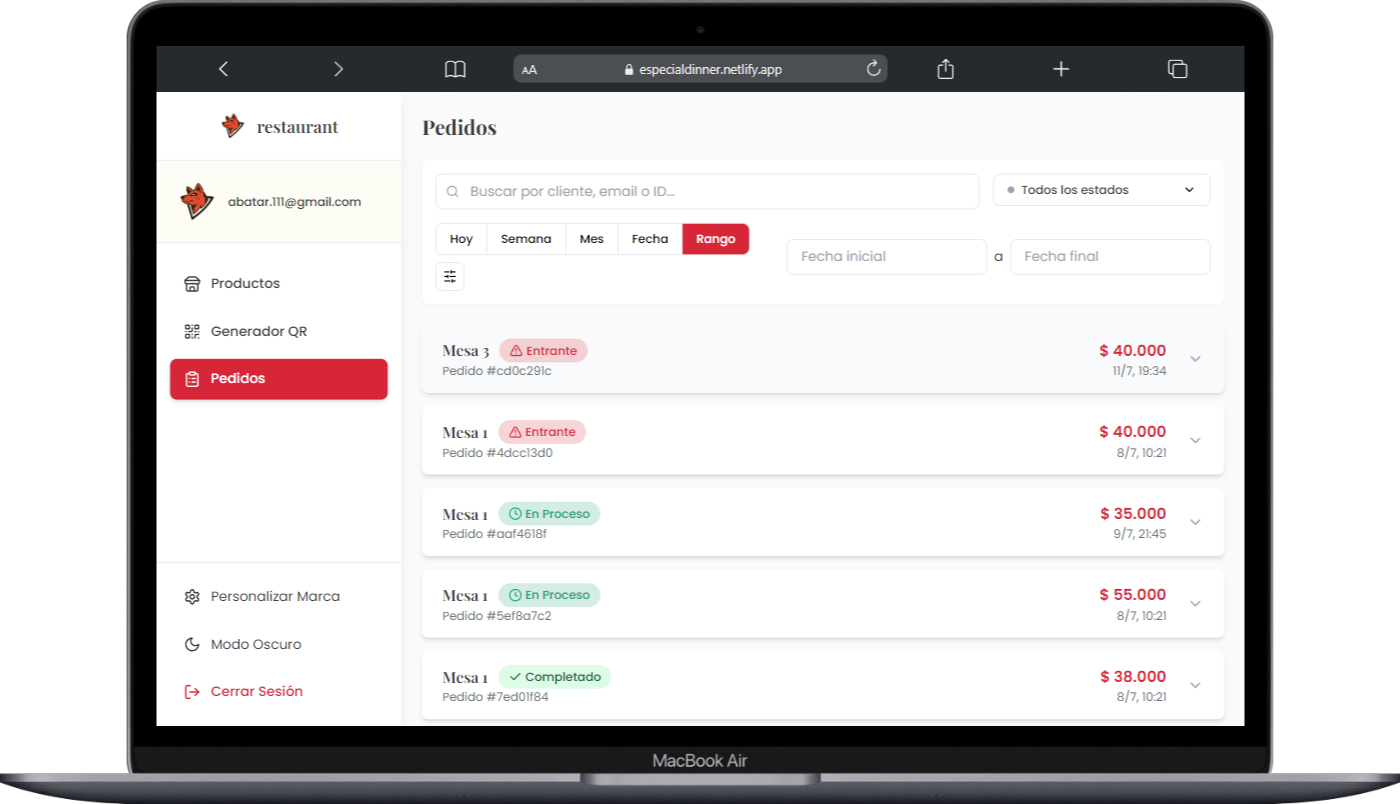Select the Hoy date filter

461,239
